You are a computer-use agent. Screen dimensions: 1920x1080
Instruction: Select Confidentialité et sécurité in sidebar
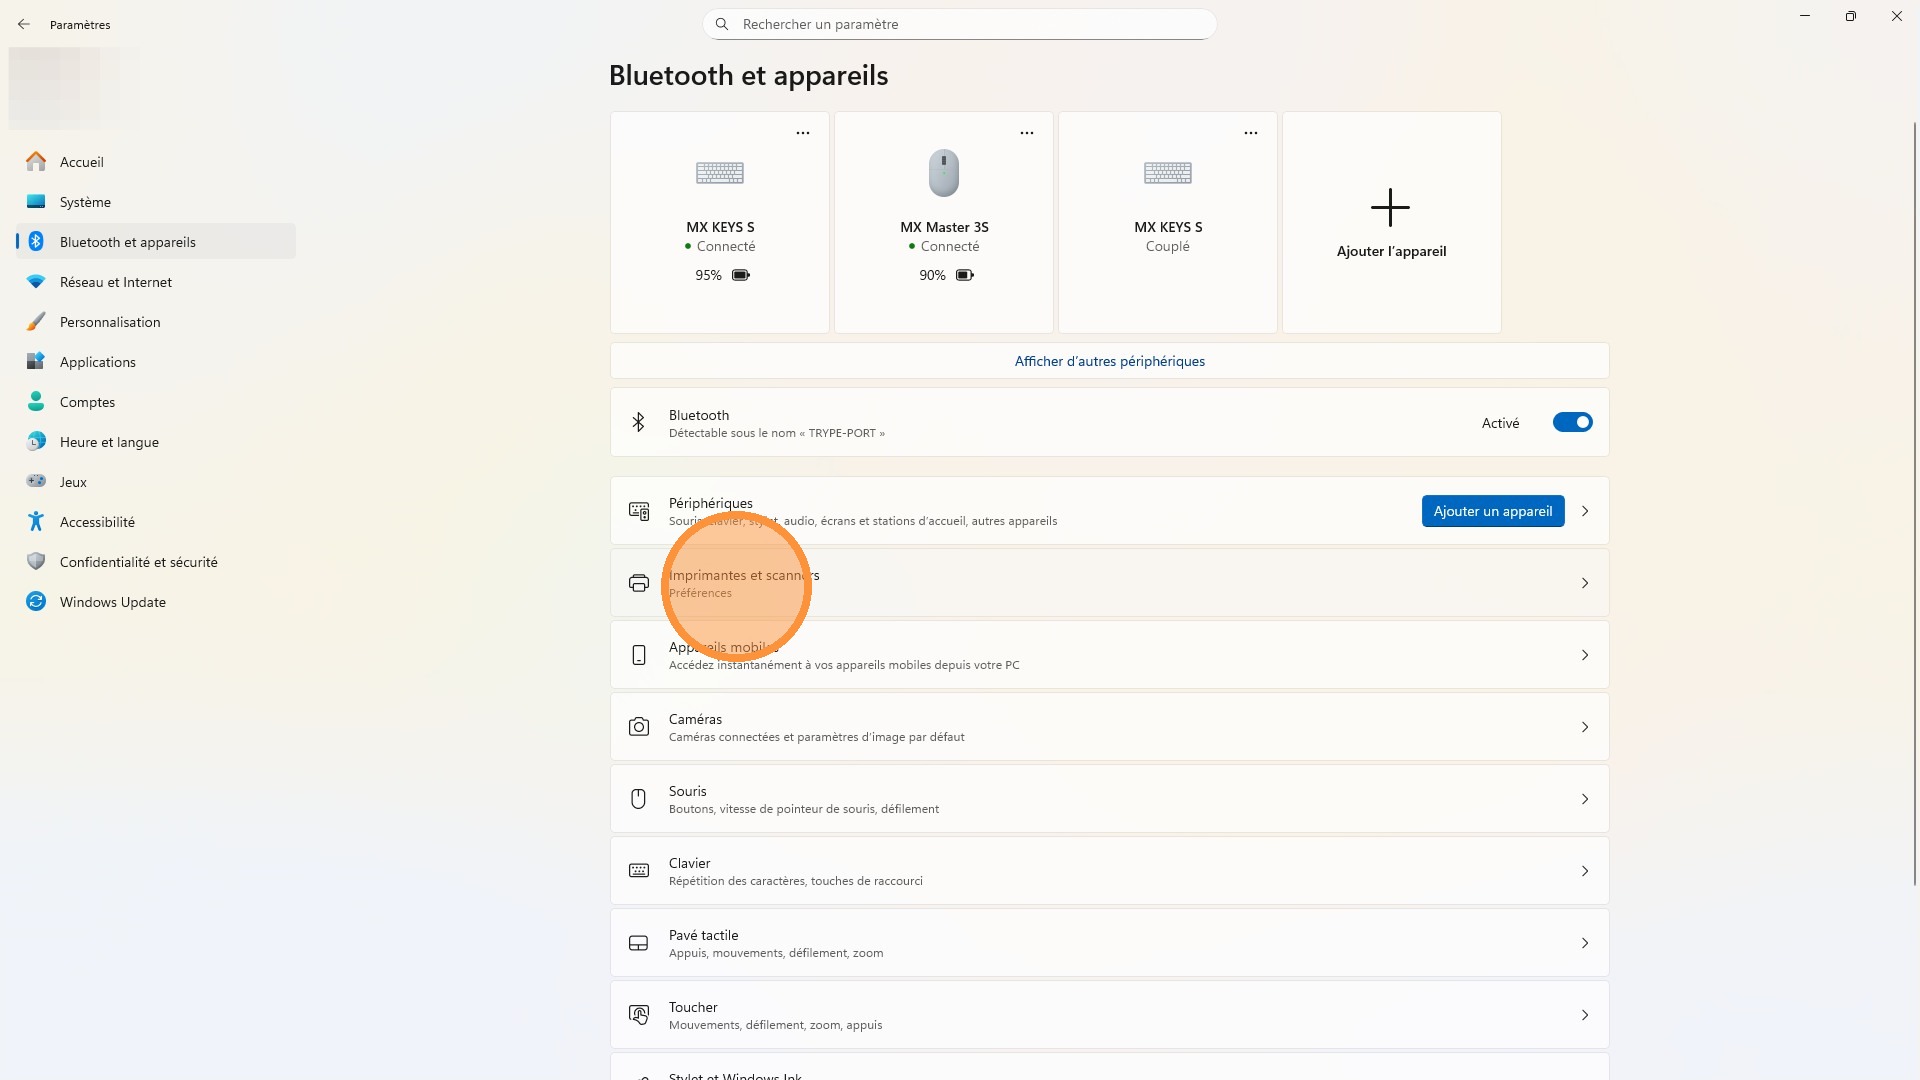pyautogui.click(x=138, y=562)
